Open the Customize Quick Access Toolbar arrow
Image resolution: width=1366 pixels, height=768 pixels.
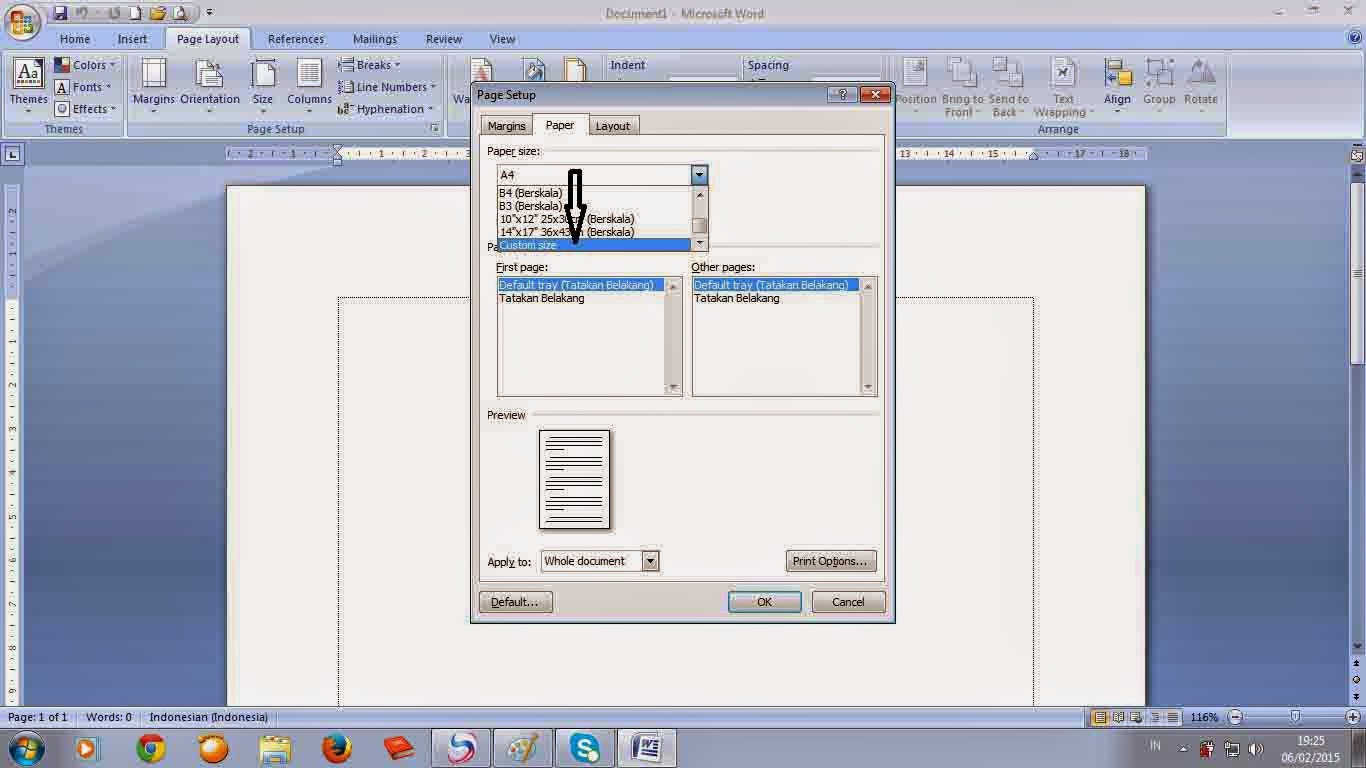209,13
